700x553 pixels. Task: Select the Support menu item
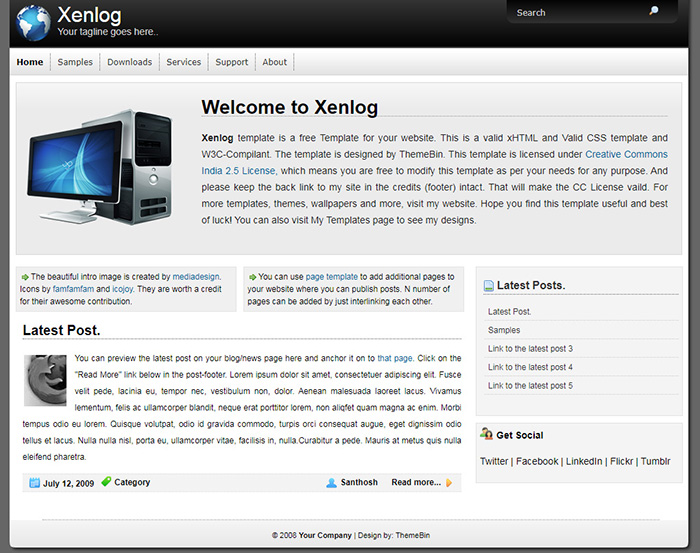click(232, 62)
